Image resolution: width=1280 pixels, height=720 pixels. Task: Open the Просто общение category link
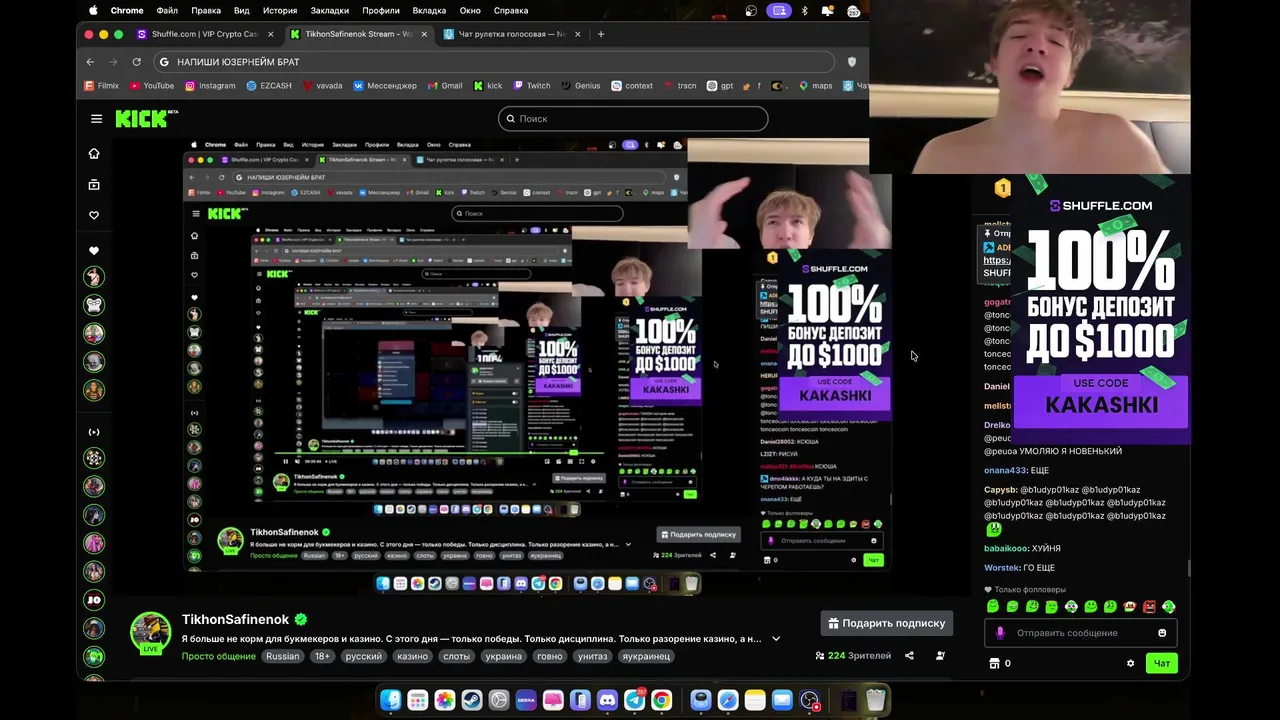pyautogui.click(x=218, y=656)
